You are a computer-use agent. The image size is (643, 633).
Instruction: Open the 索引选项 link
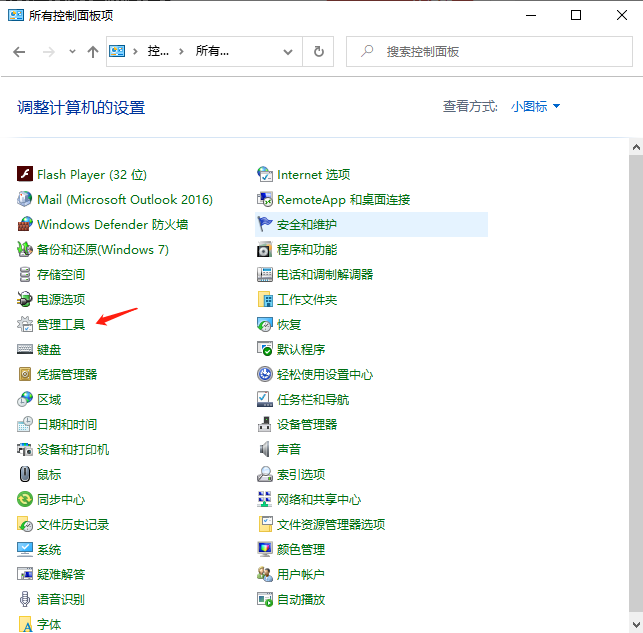(x=301, y=474)
